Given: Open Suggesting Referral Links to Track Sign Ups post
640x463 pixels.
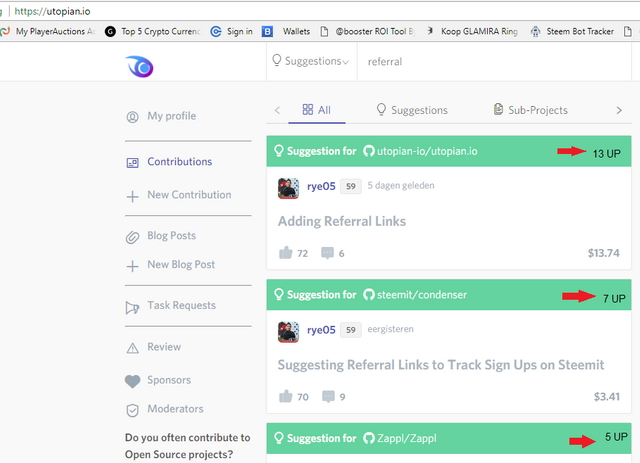Looking at the screenshot, I should (441, 365).
